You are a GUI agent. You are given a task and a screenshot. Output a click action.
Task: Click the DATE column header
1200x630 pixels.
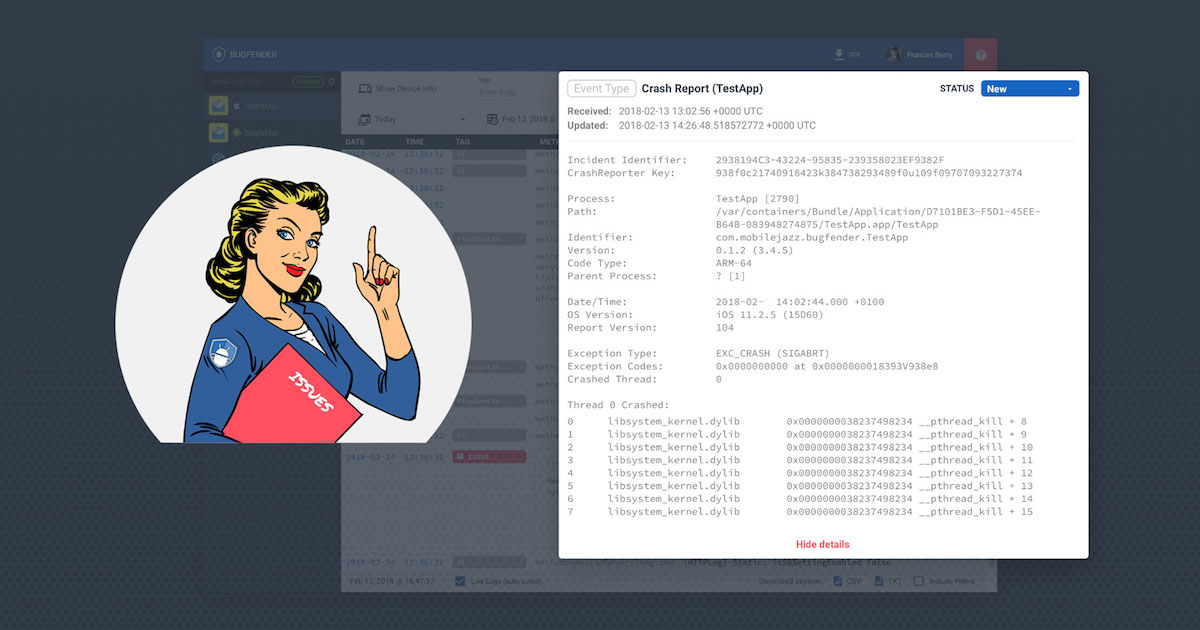click(355, 142)
